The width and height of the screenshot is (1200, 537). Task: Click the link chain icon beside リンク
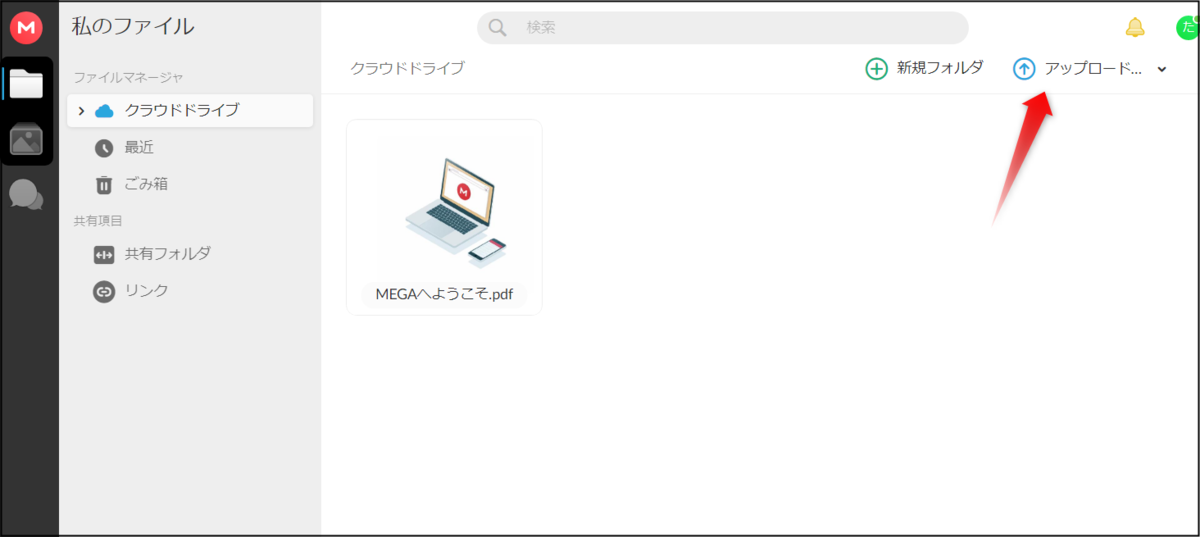click(104, 292)
